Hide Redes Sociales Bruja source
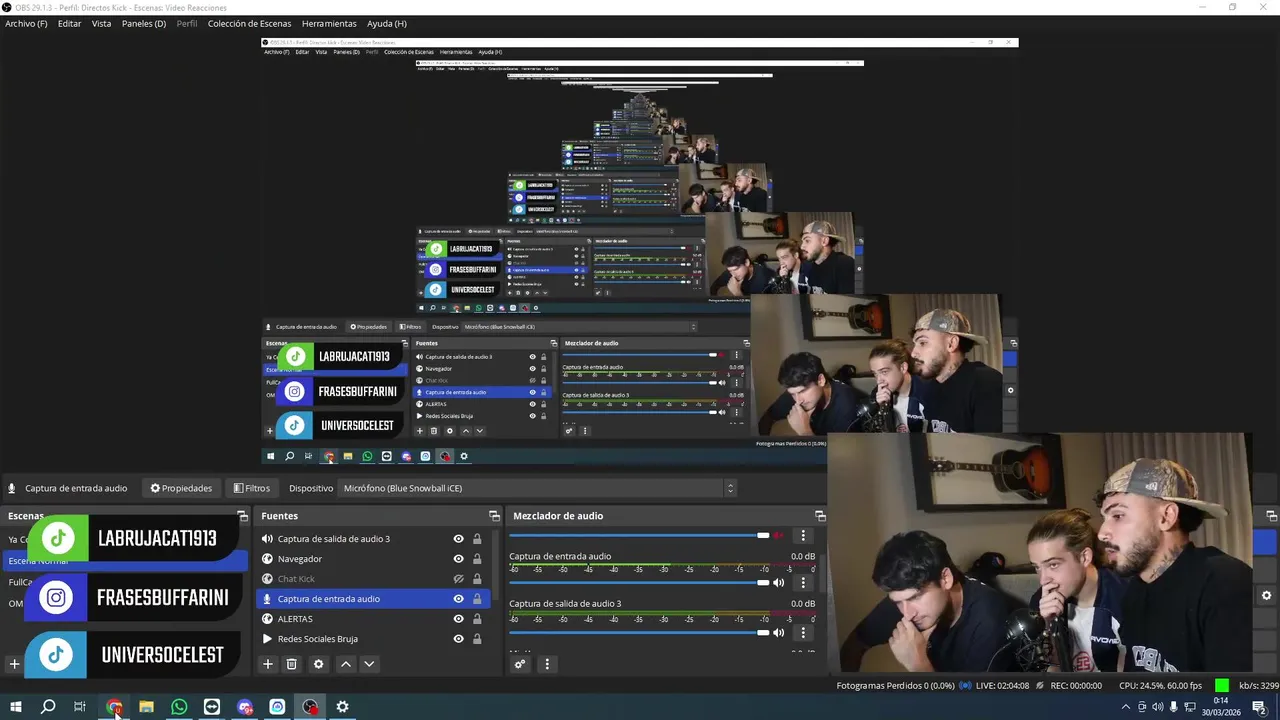The height and width of the screenshot is (720, 1280). [x=458, y=639]
